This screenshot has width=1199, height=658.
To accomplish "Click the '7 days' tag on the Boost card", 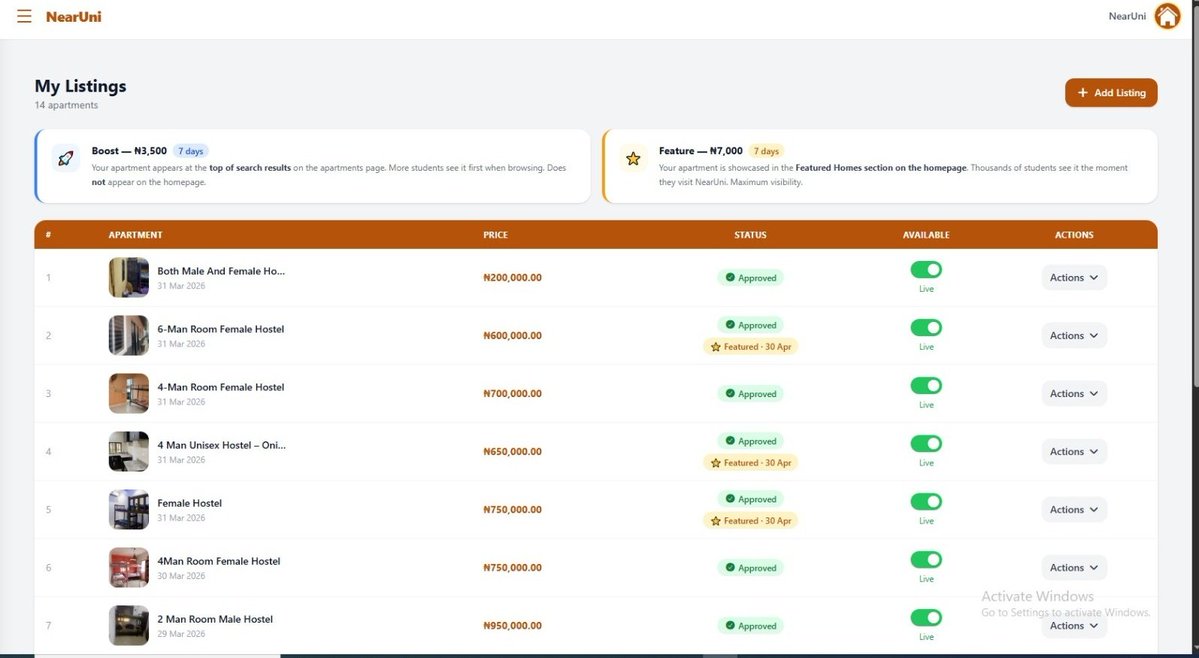I will pyautogui.click(x=190, y=151).
